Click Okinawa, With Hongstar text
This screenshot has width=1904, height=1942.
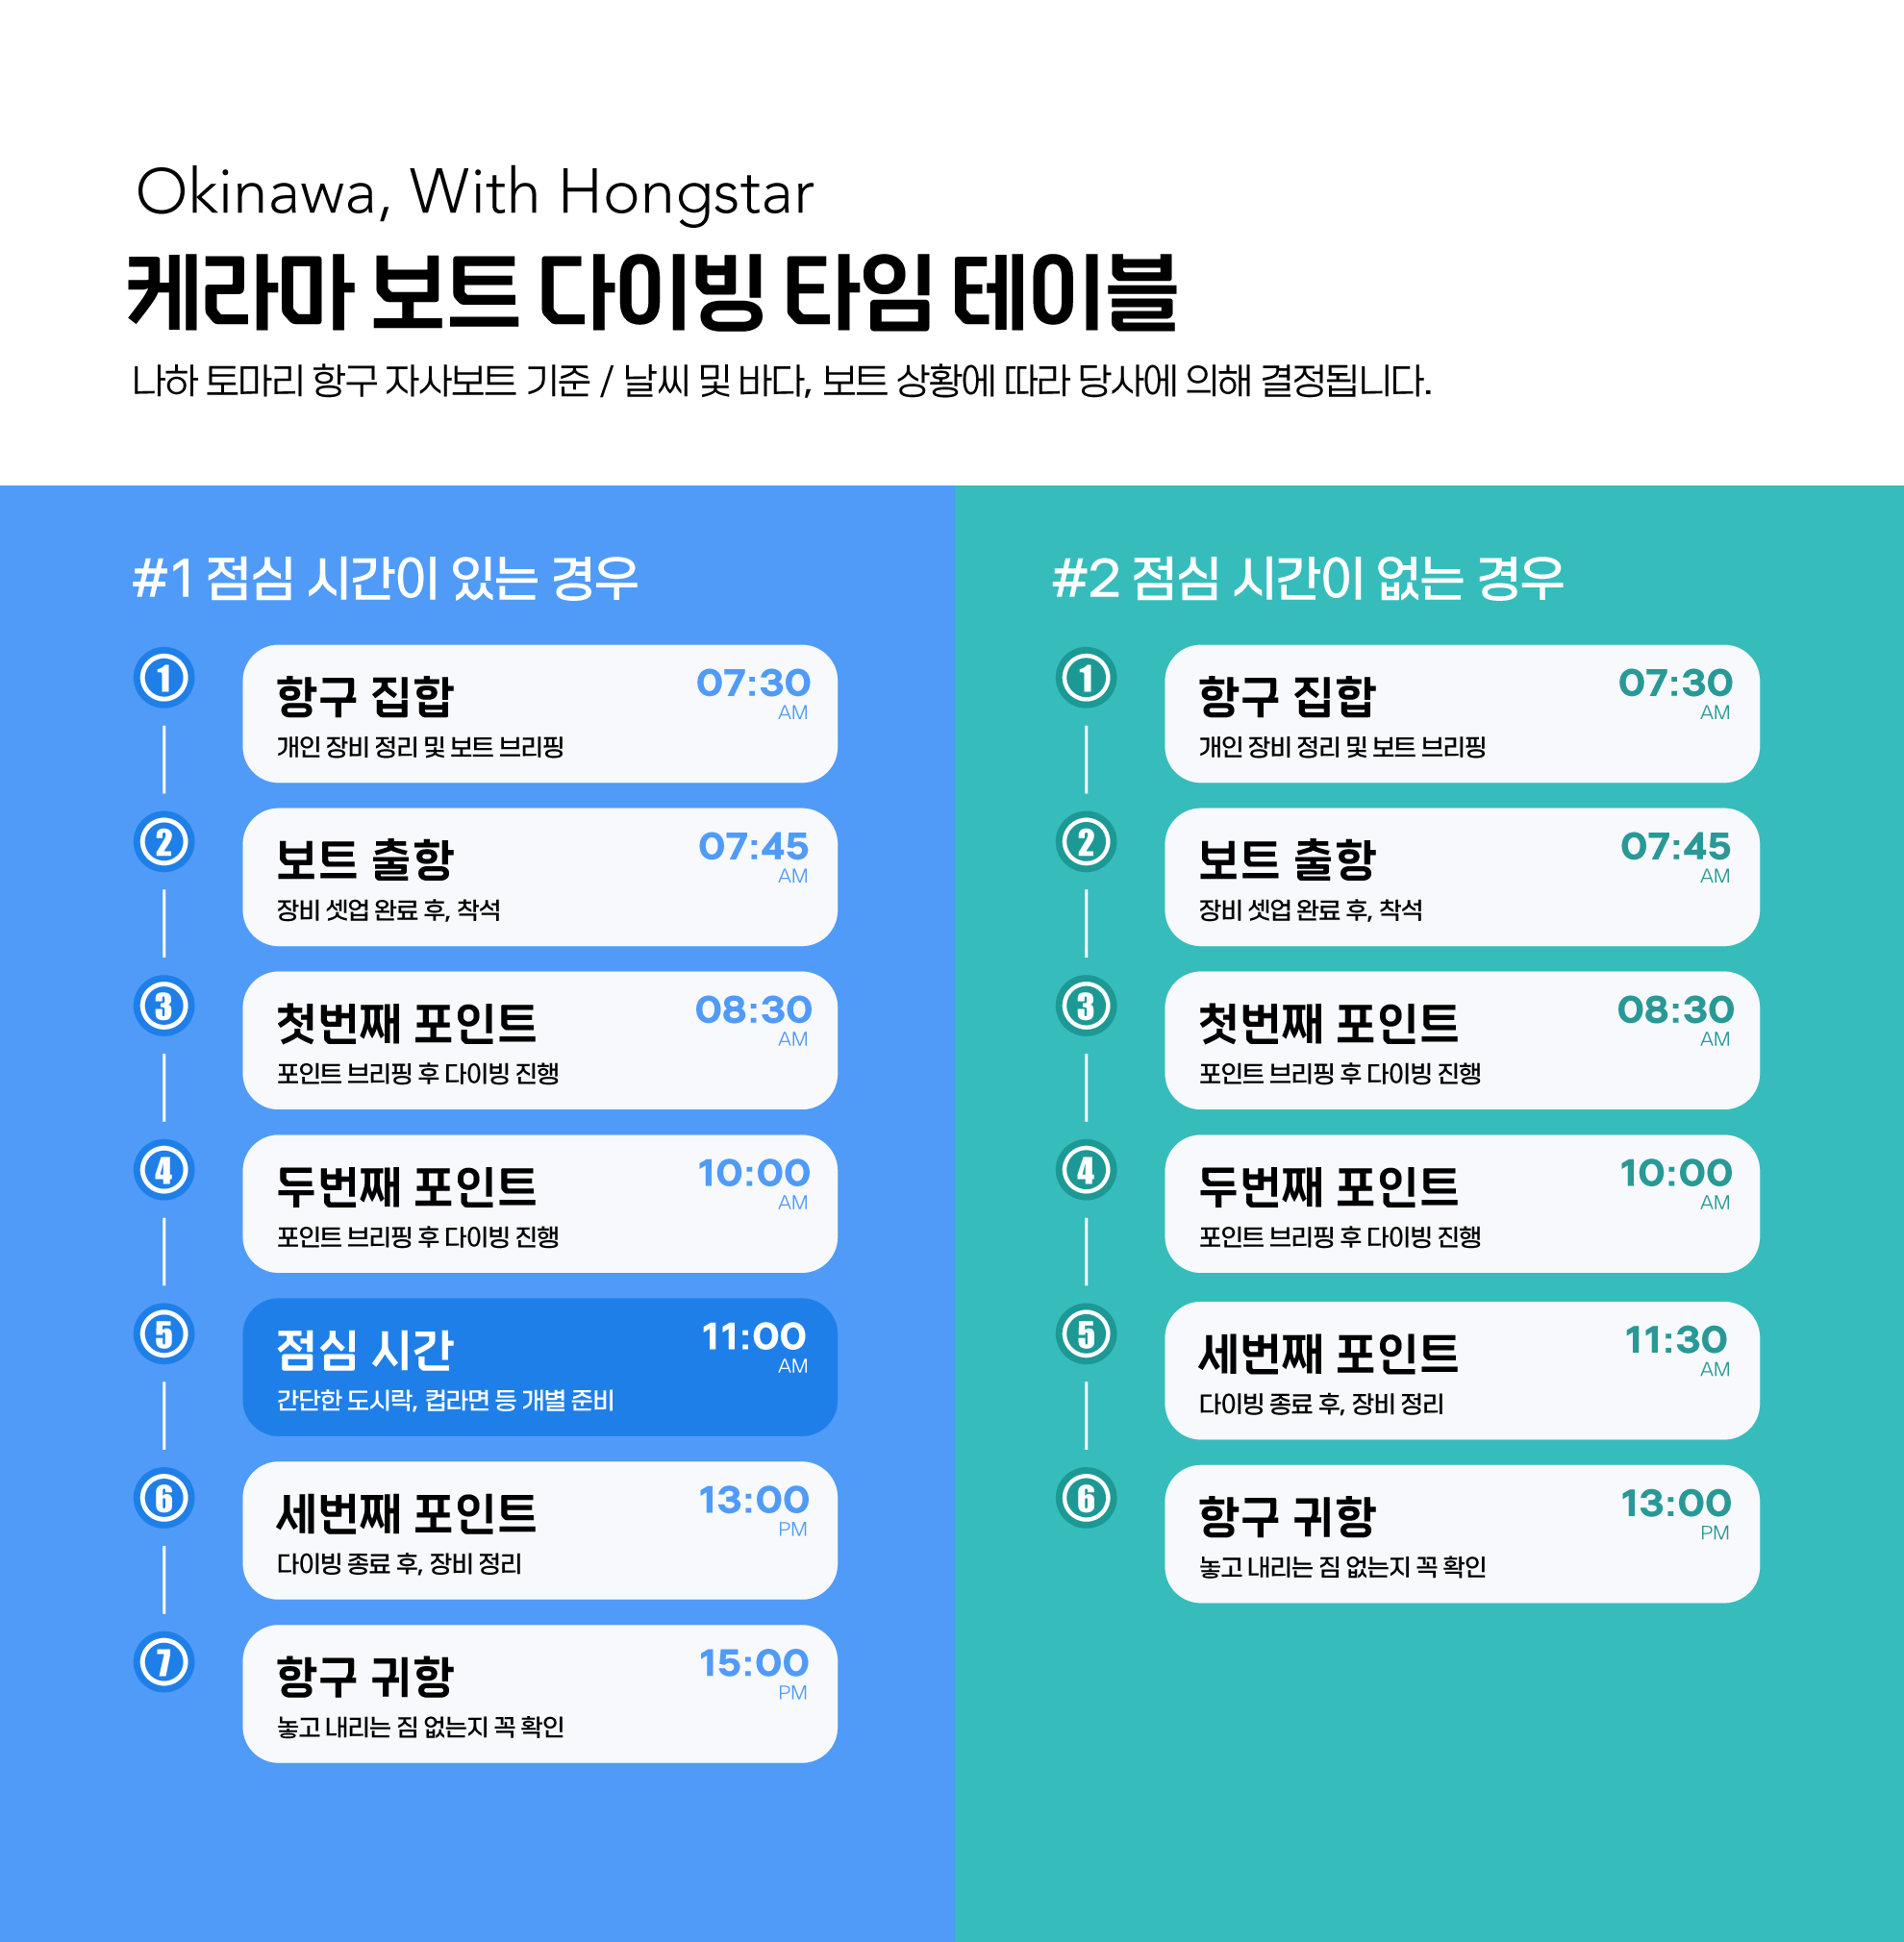pyautogui.click(x=474, y=192)
